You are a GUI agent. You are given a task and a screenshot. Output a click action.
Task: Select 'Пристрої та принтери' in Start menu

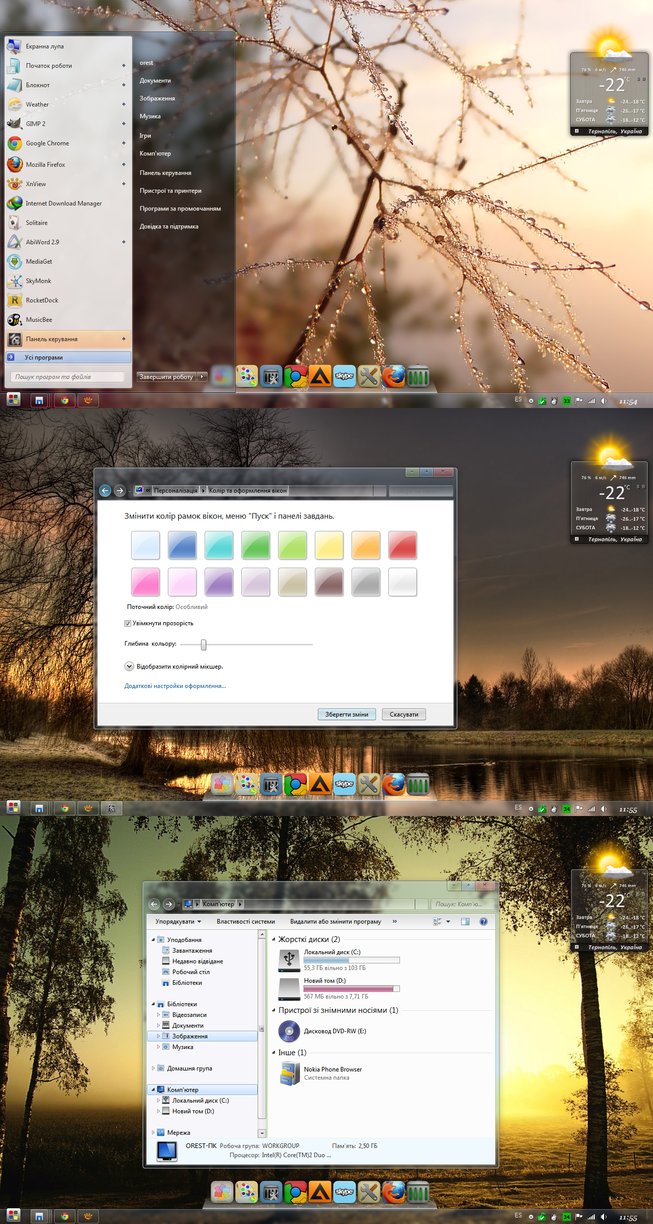click(171, 190)
